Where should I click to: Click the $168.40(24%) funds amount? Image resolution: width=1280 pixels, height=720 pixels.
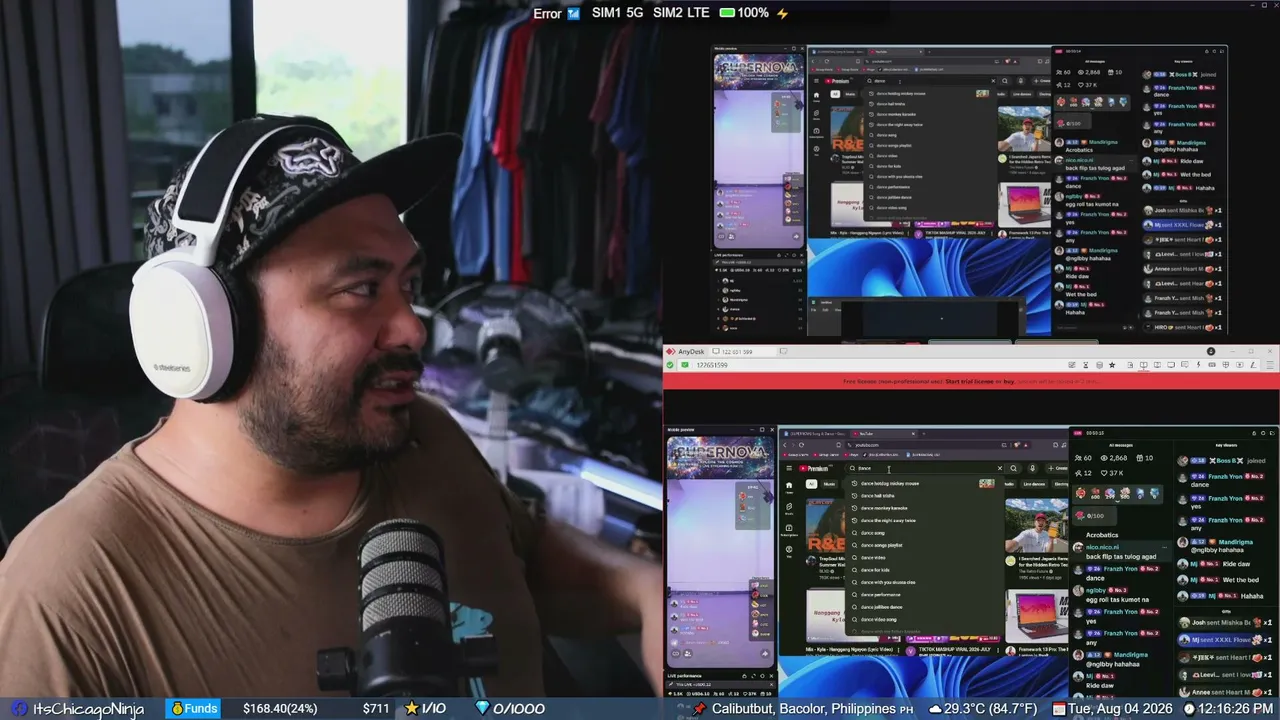[x=280, y=709]
